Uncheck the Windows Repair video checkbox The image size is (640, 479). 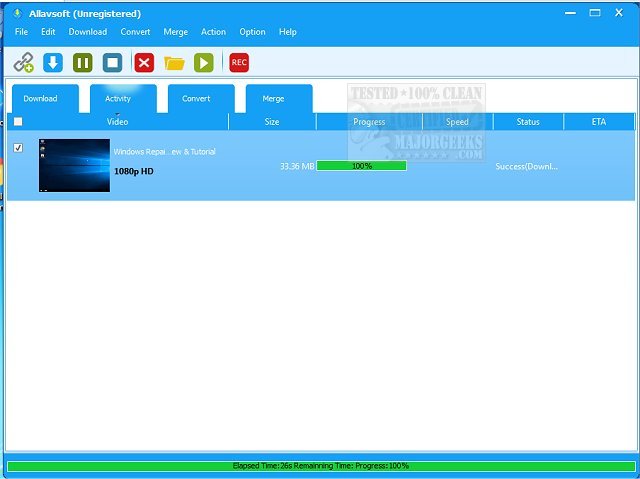[18, 148]
